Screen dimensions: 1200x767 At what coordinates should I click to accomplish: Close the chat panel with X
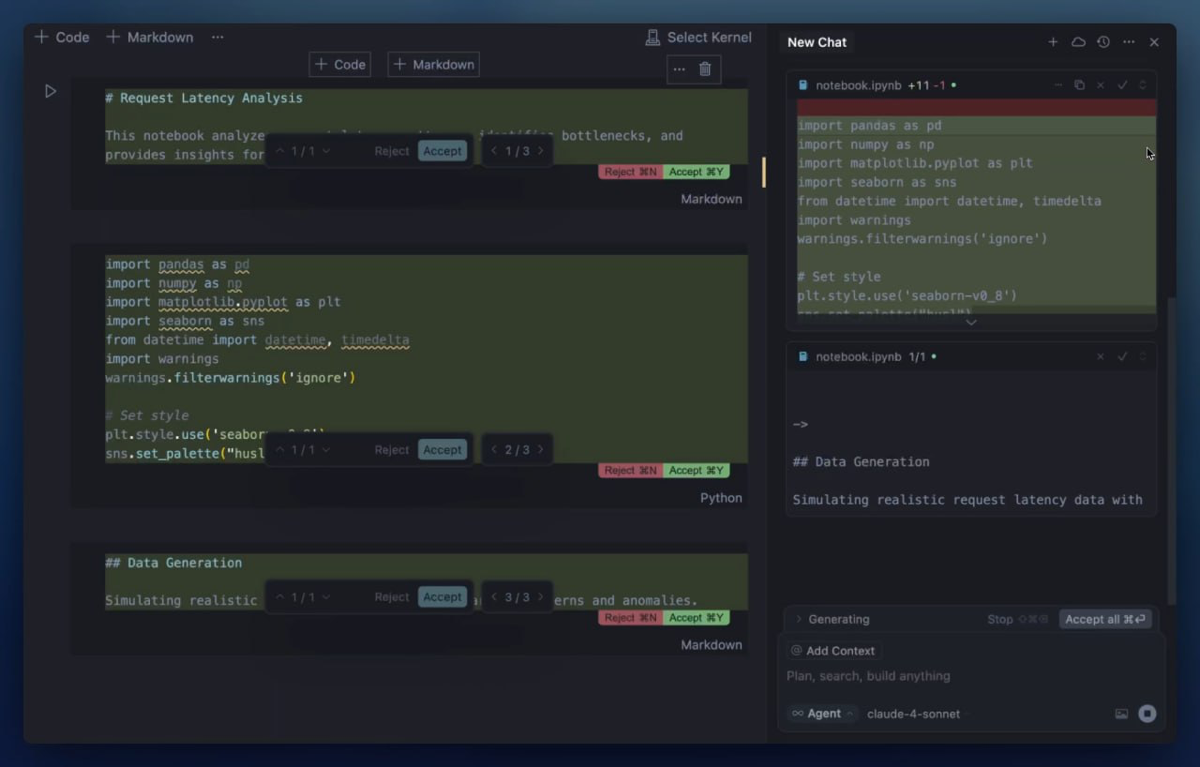pos(1154,42)
